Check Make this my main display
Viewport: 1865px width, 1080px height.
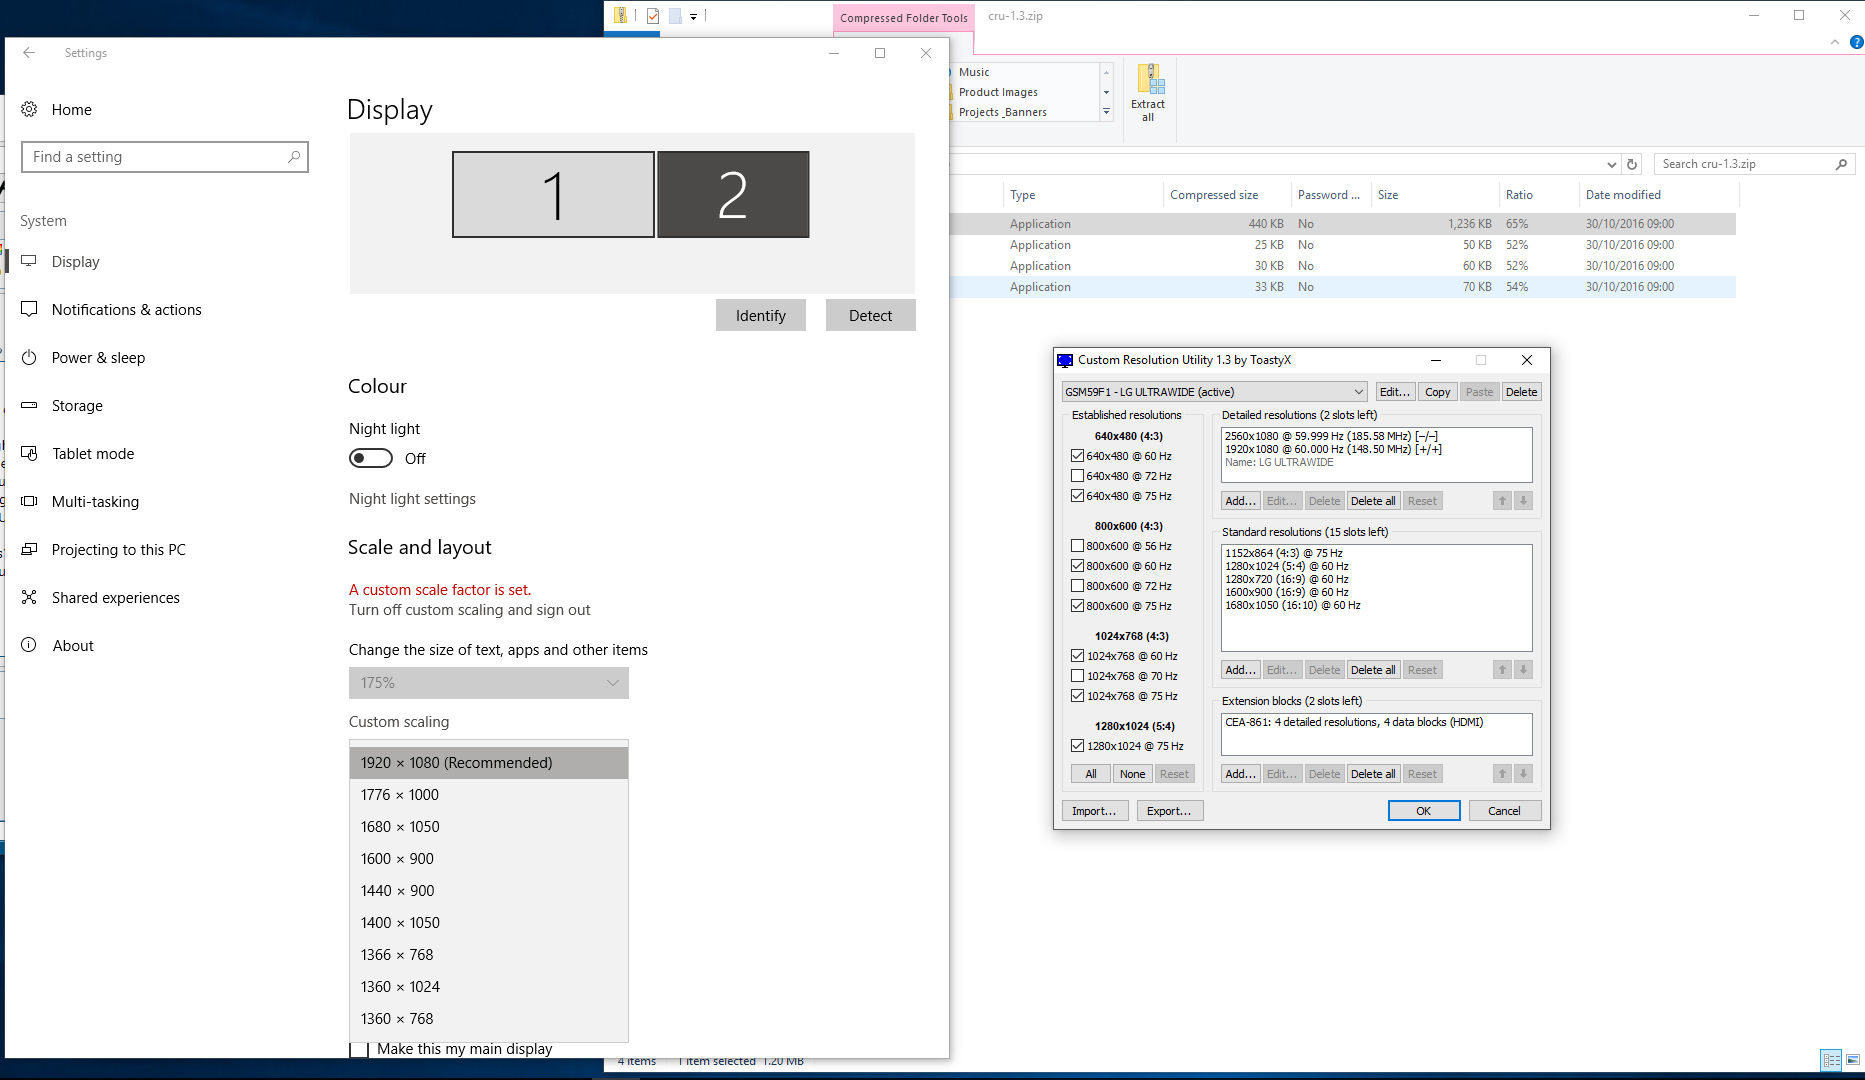pyautogui.click(x=359, y=1049)
